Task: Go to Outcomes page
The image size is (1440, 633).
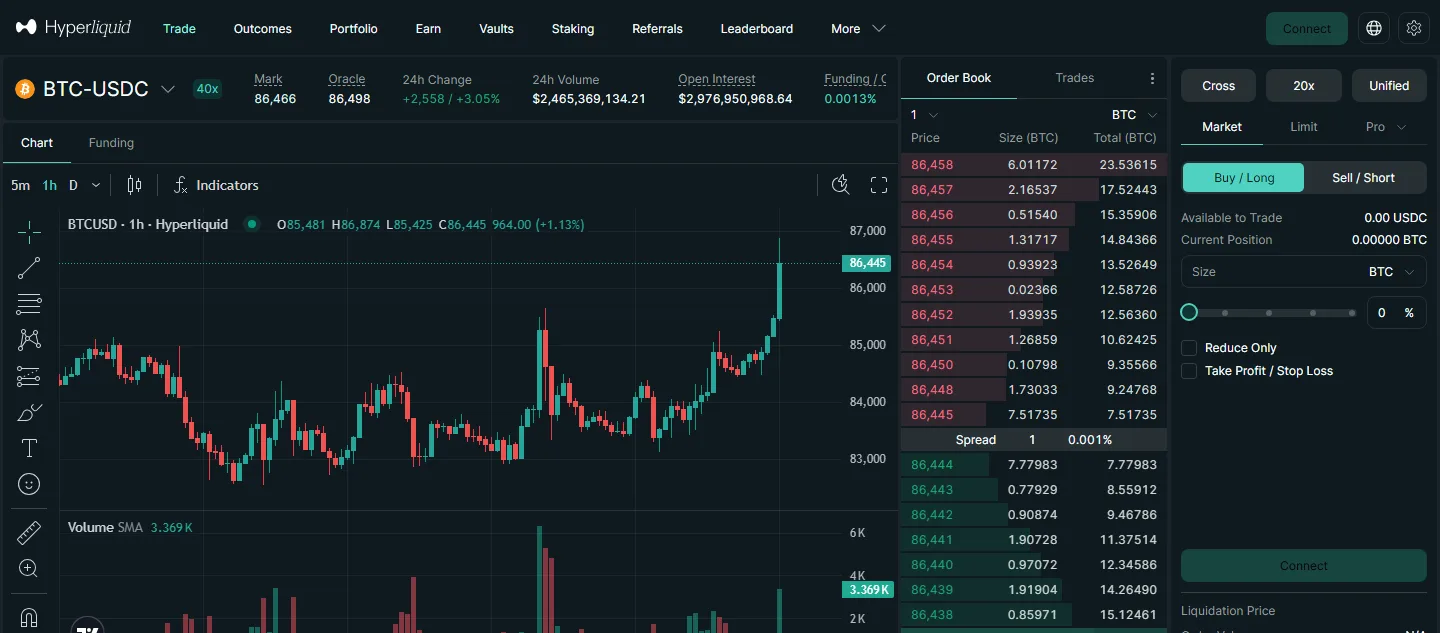Action: coord(263,29)
